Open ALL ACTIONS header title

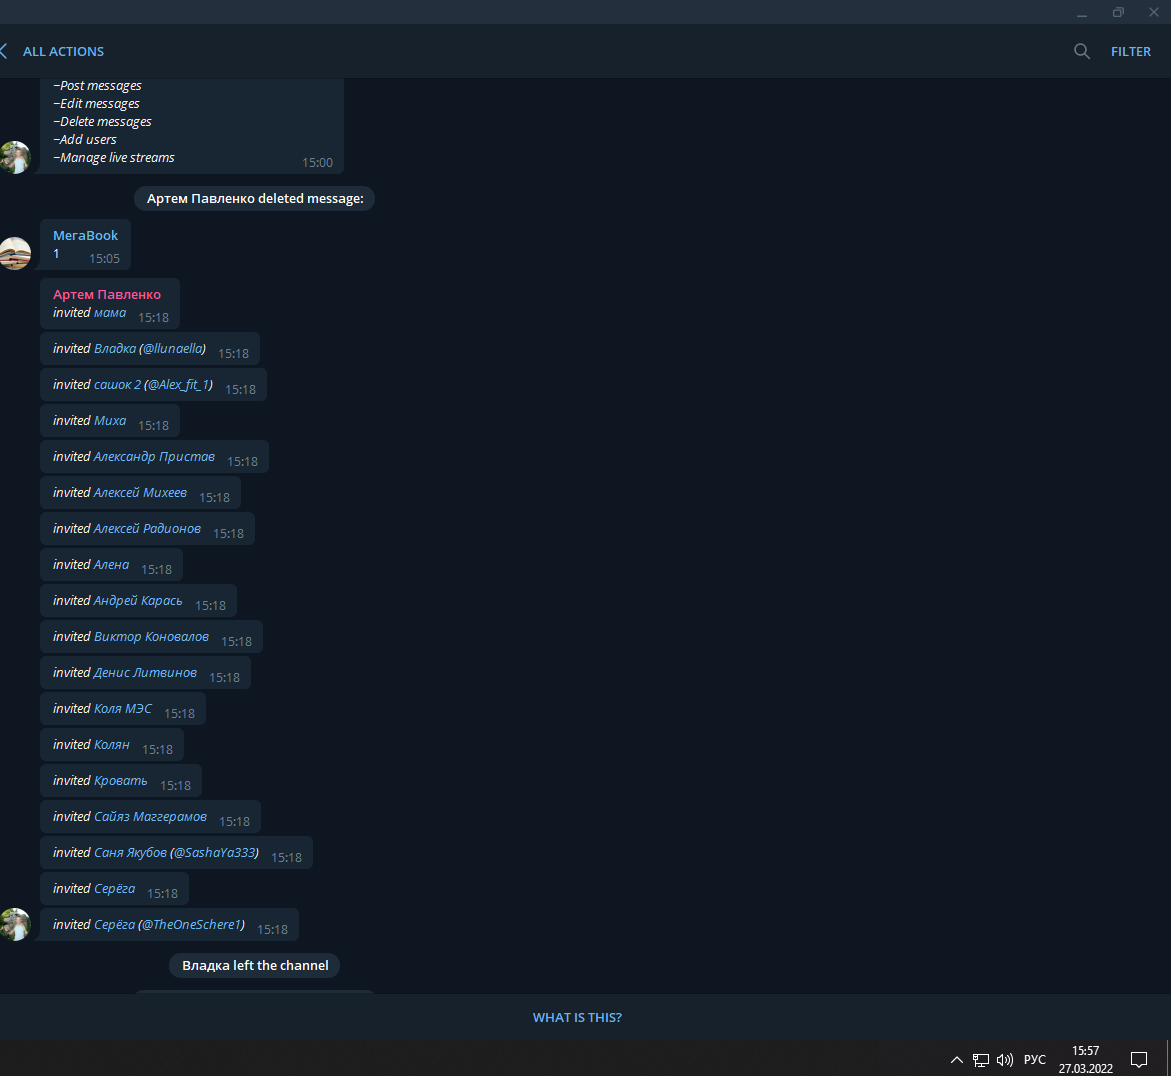63,52
